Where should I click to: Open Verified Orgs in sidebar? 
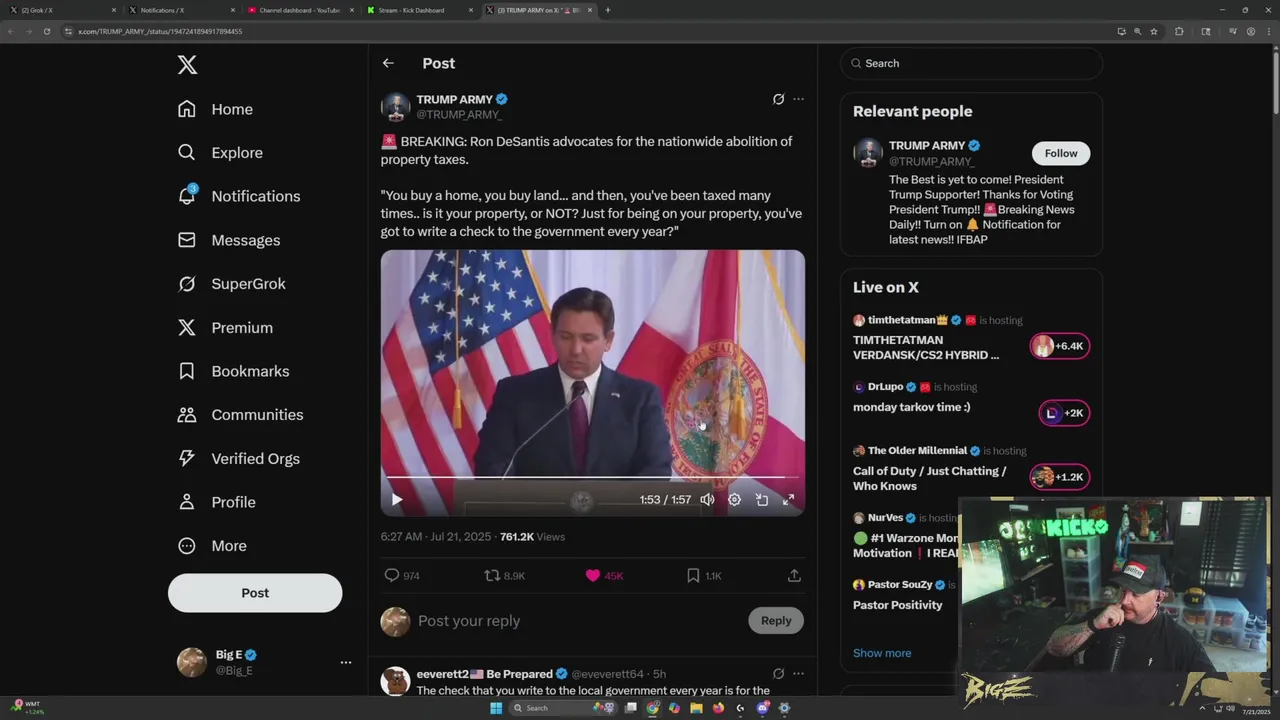238,459
